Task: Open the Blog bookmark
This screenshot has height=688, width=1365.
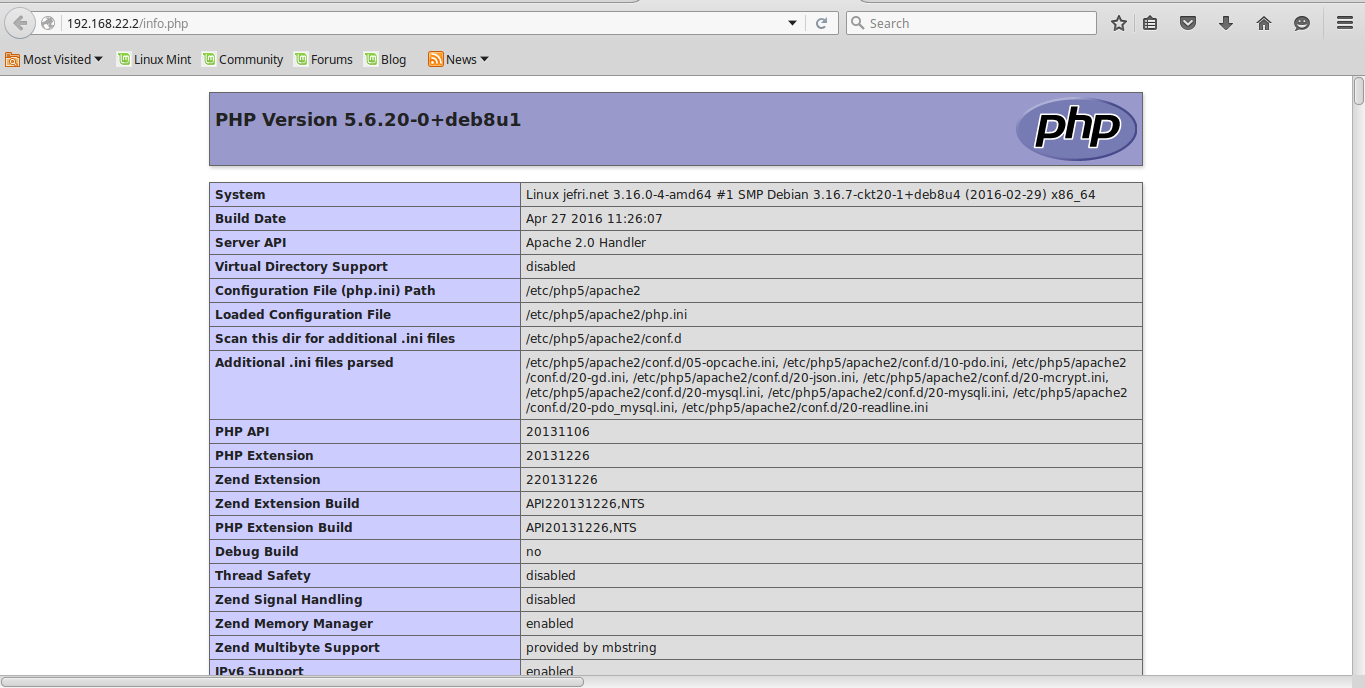Action: point(386,59)
